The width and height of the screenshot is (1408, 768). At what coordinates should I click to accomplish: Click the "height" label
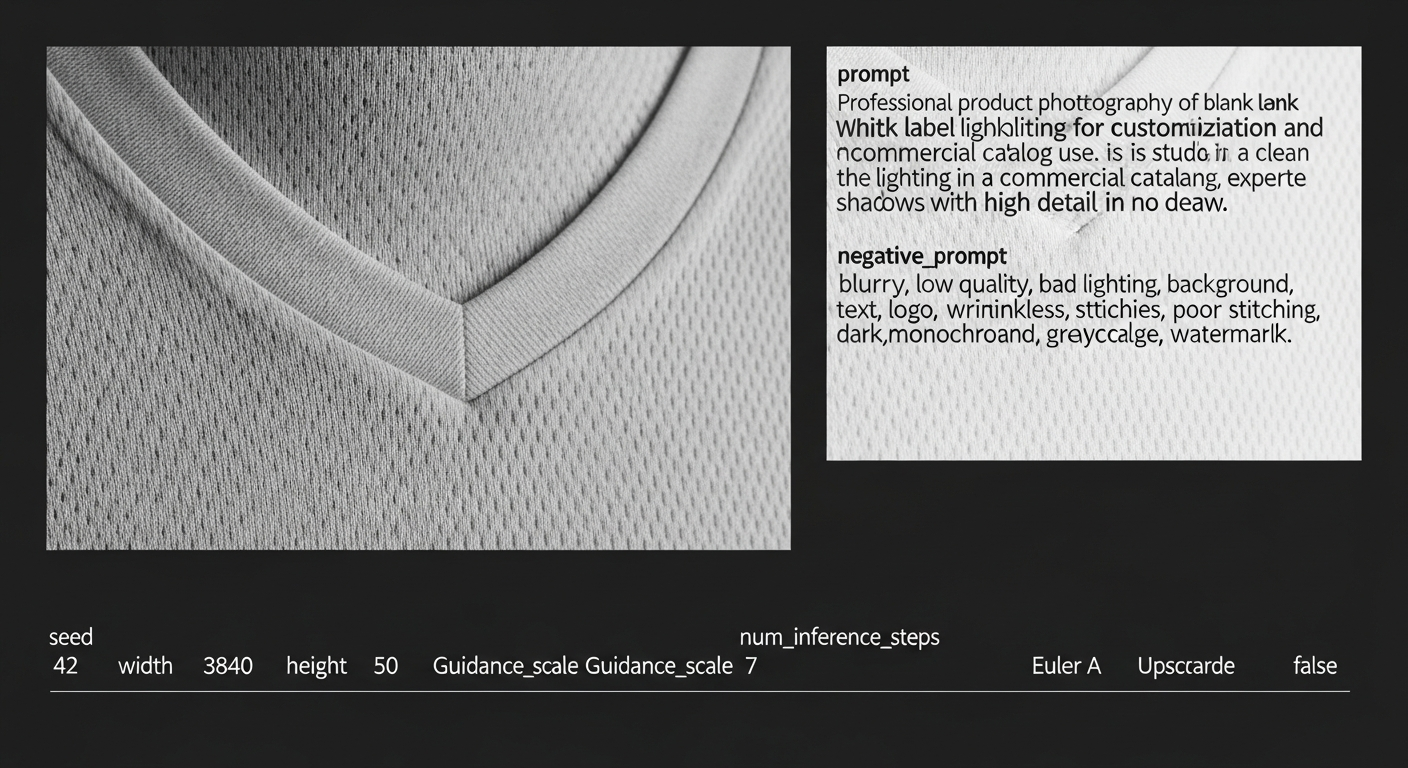(x=316, y=666)
